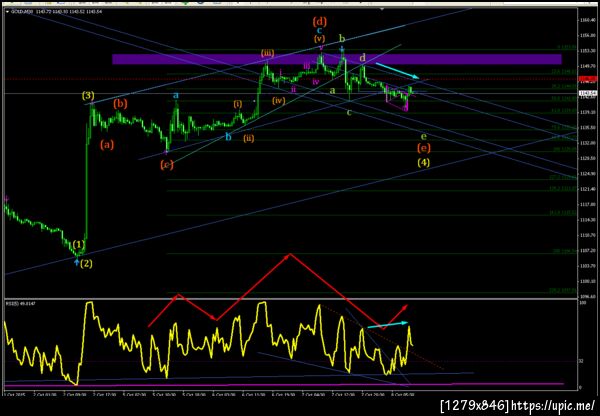The height and width of the screenshot is (416, 600).
Task: Select the orange (d) label at the top
Action: point(320,21)
